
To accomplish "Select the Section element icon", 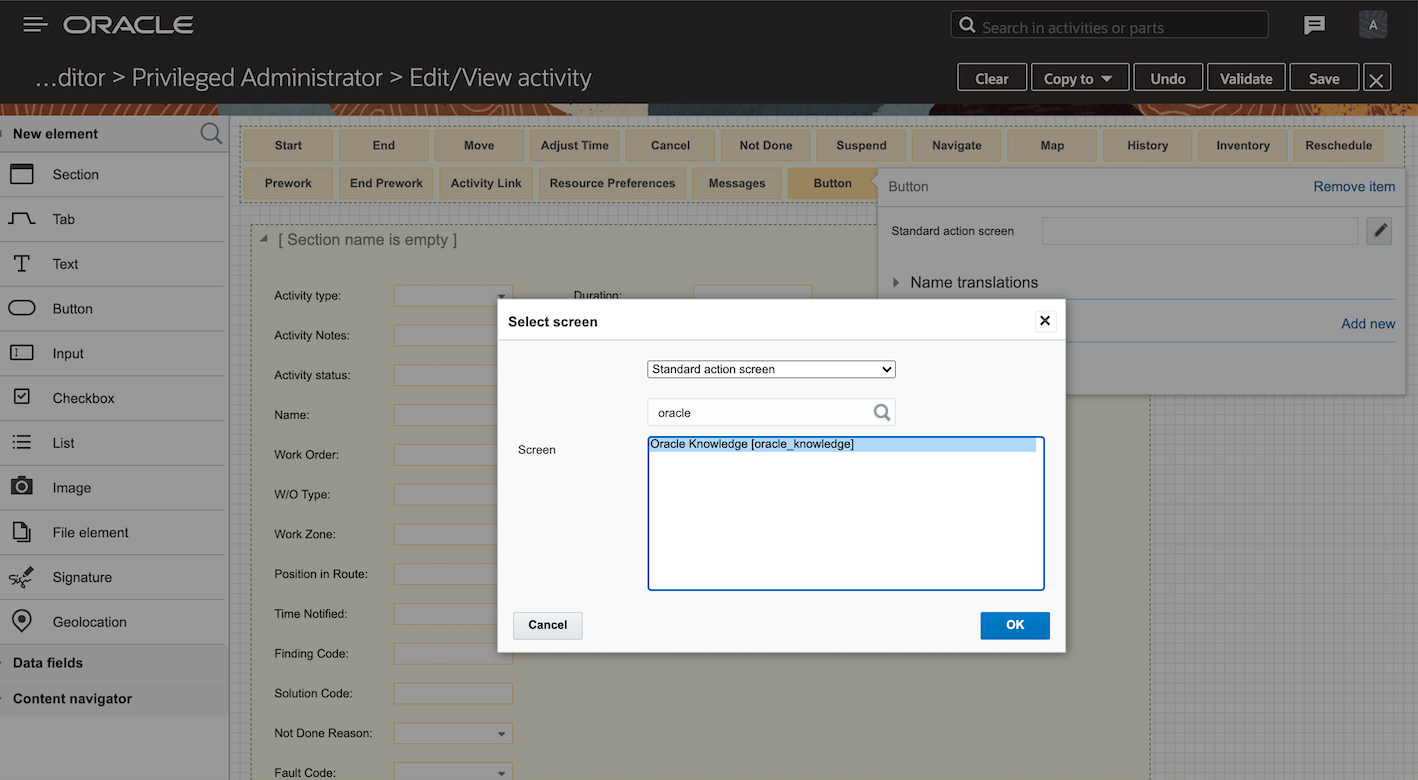I will coord(22,174).
